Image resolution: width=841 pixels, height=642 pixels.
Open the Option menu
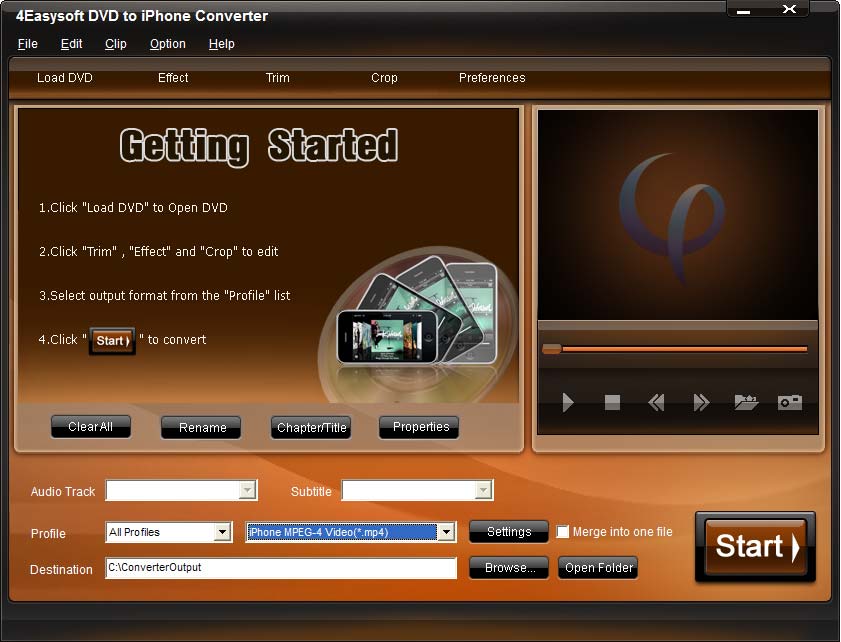pos(168,44)
